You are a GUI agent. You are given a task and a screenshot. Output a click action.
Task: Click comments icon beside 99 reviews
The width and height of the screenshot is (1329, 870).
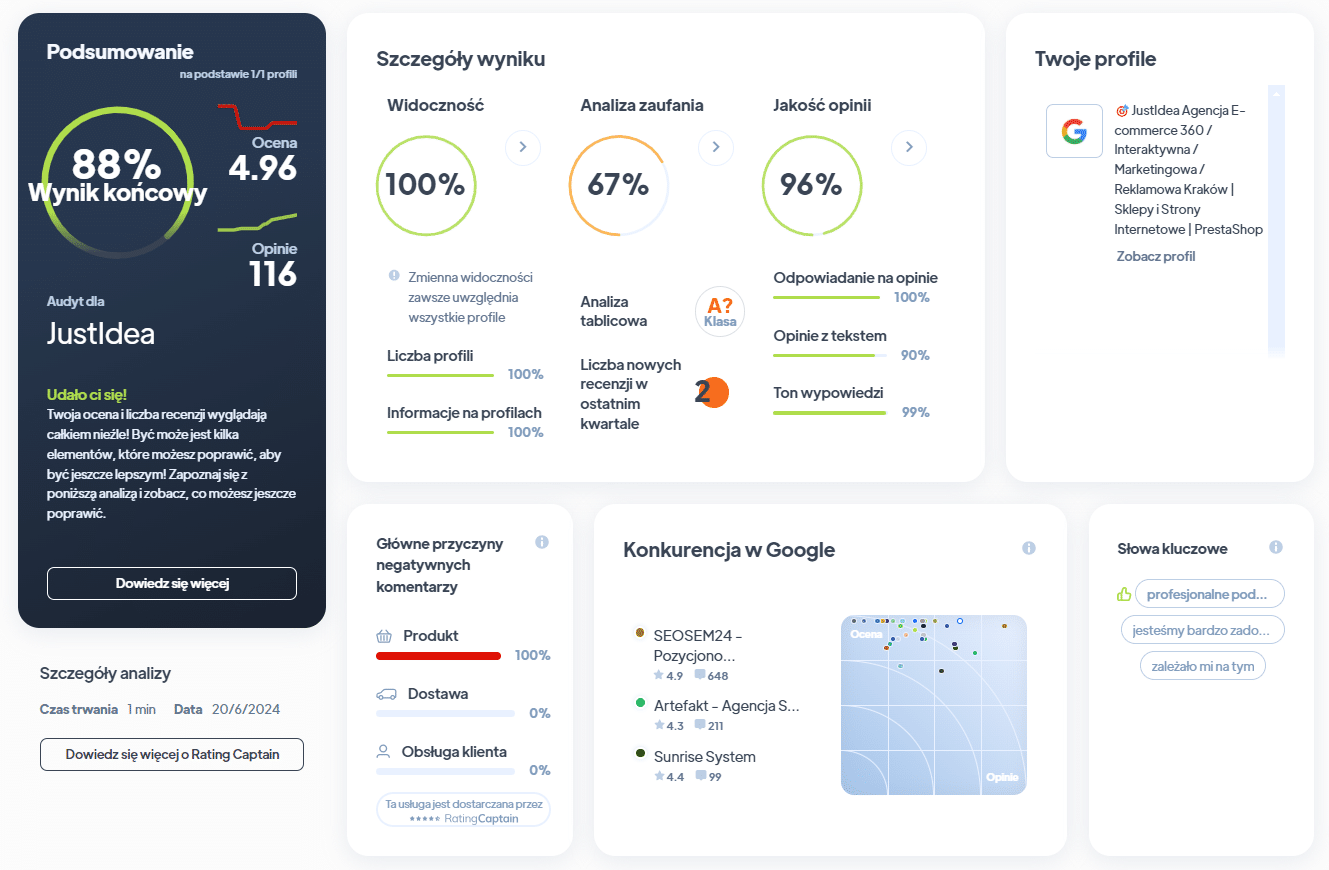(700, 776)
